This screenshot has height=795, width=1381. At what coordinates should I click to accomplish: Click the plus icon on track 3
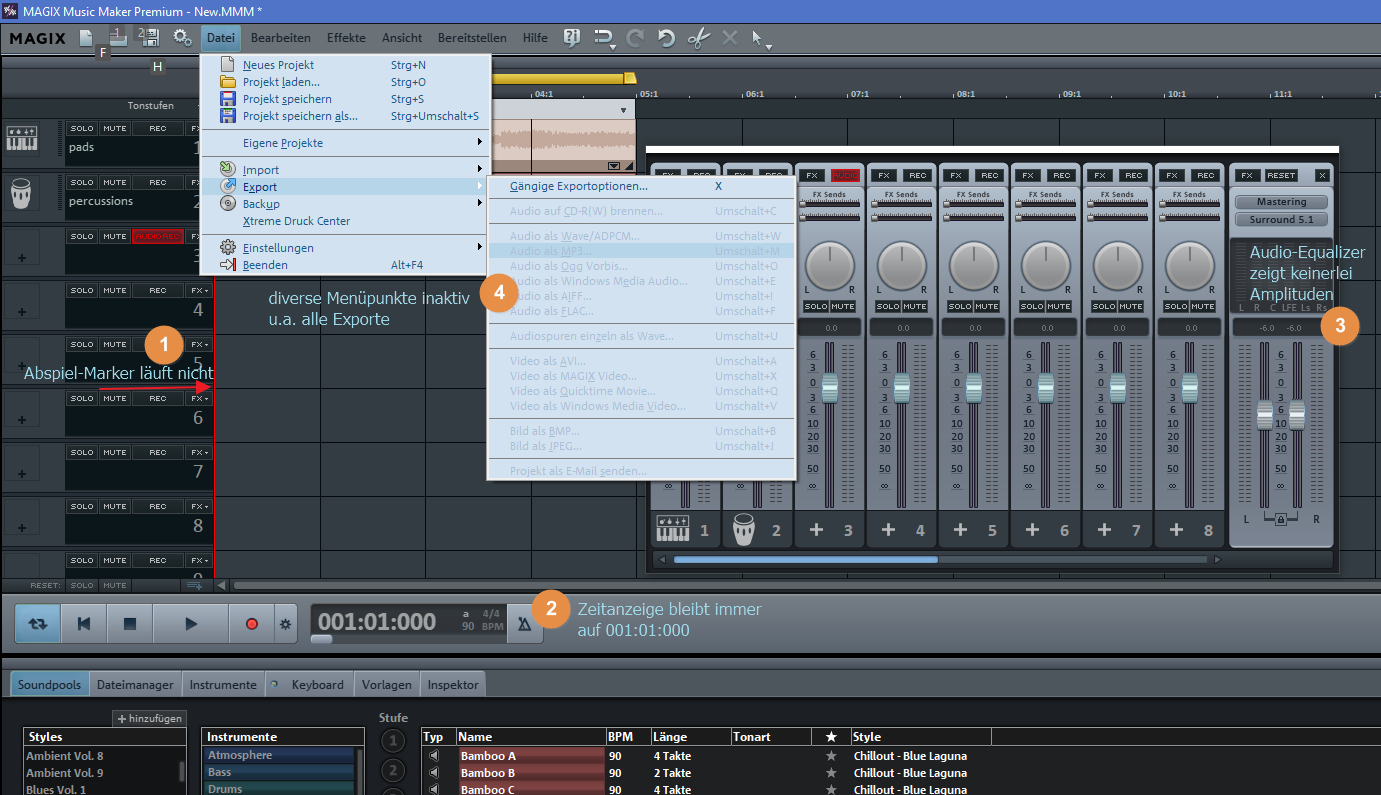click(22, 258)
